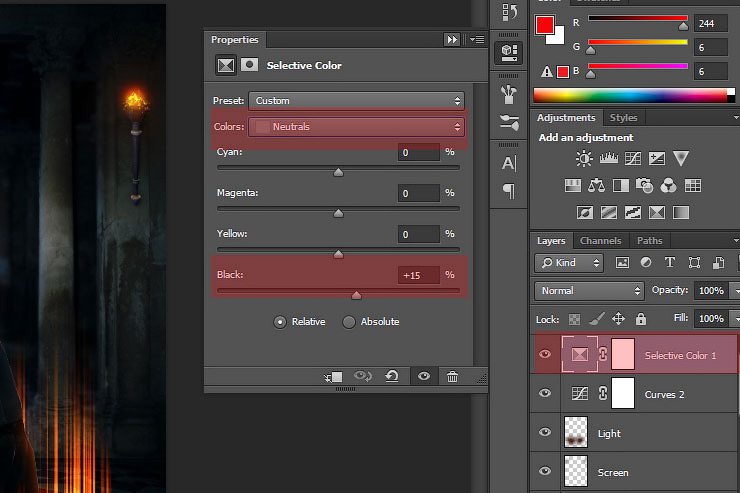Image resolution: width=740 pixels, height=493 pixels.
Task: Click the Brightness/Contrast adjustment icon
Action: click(584, 158)
